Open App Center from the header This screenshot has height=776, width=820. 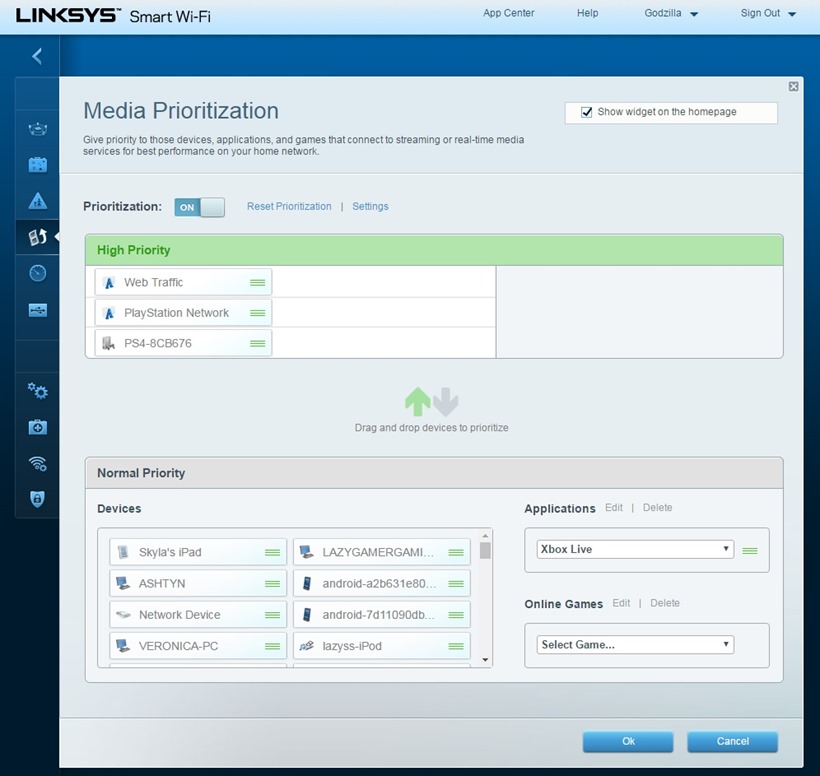click(508, 13)
